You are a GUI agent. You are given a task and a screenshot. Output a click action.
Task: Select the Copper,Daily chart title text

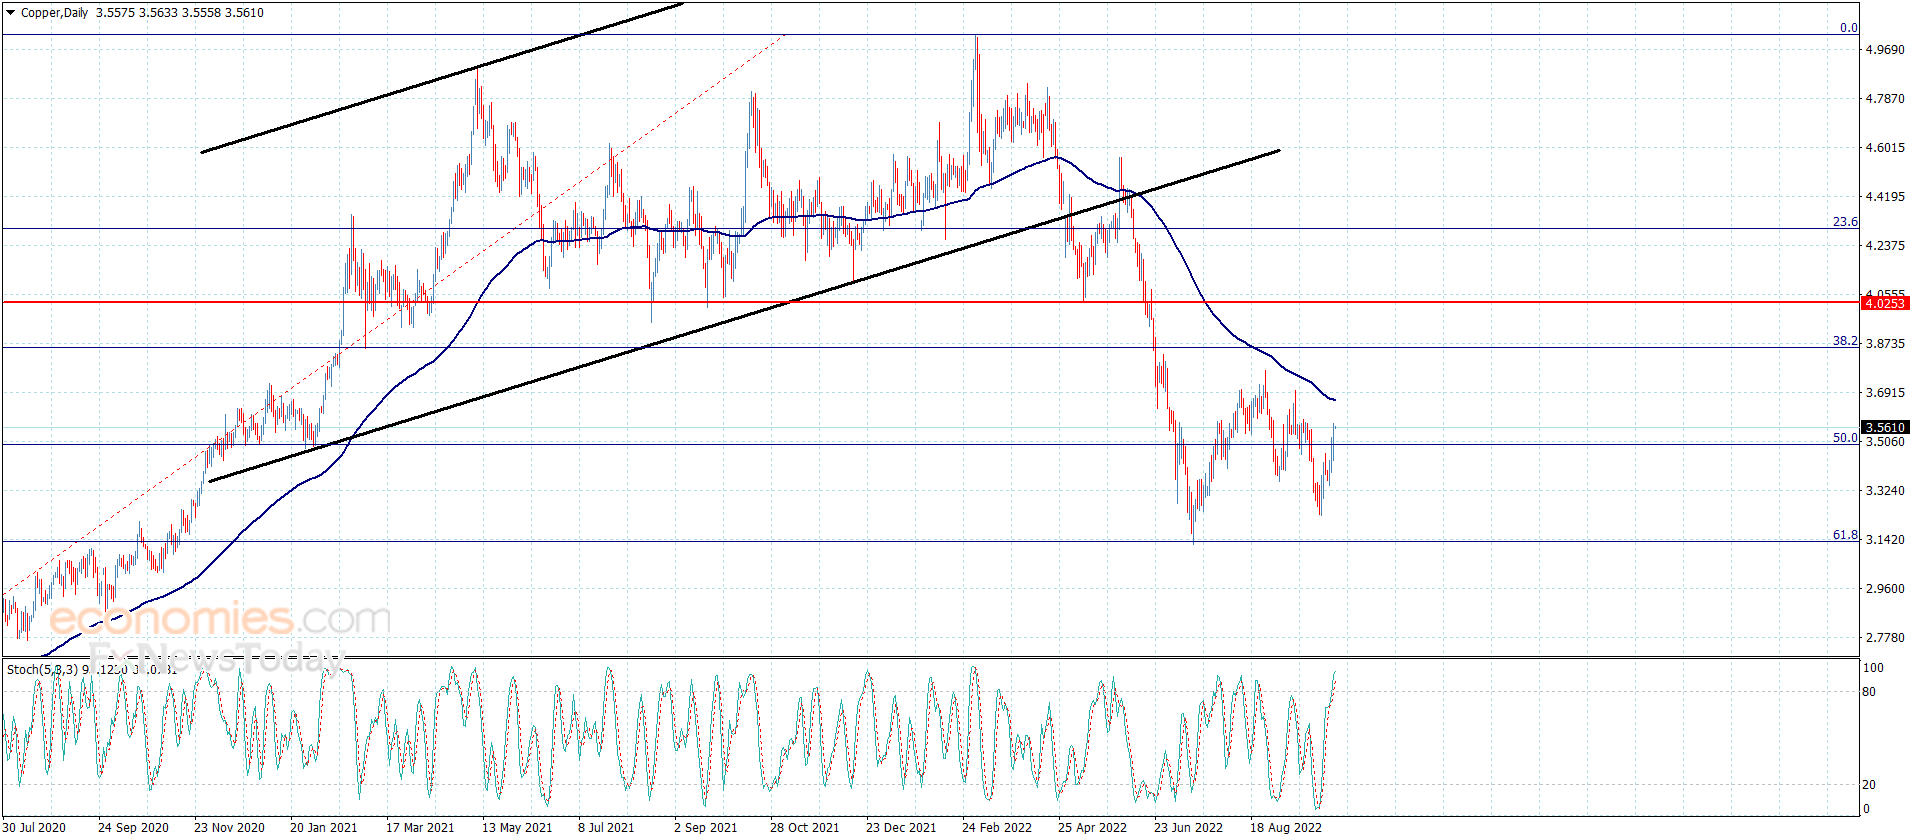click(x=54, y=13)
